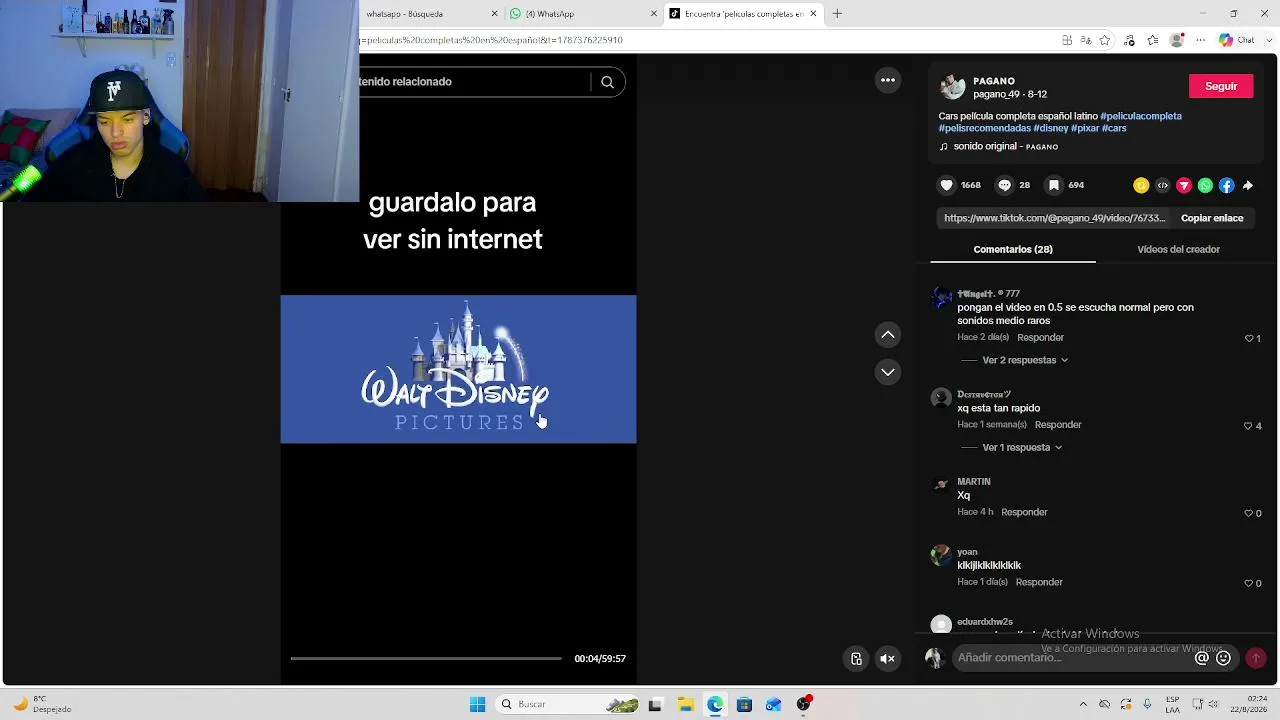The width and height of the screenshot is (1280, 720).
Task: Click the Walt Disney Pictures video frame
Action: pyautogui.click(x=458, y=369)
